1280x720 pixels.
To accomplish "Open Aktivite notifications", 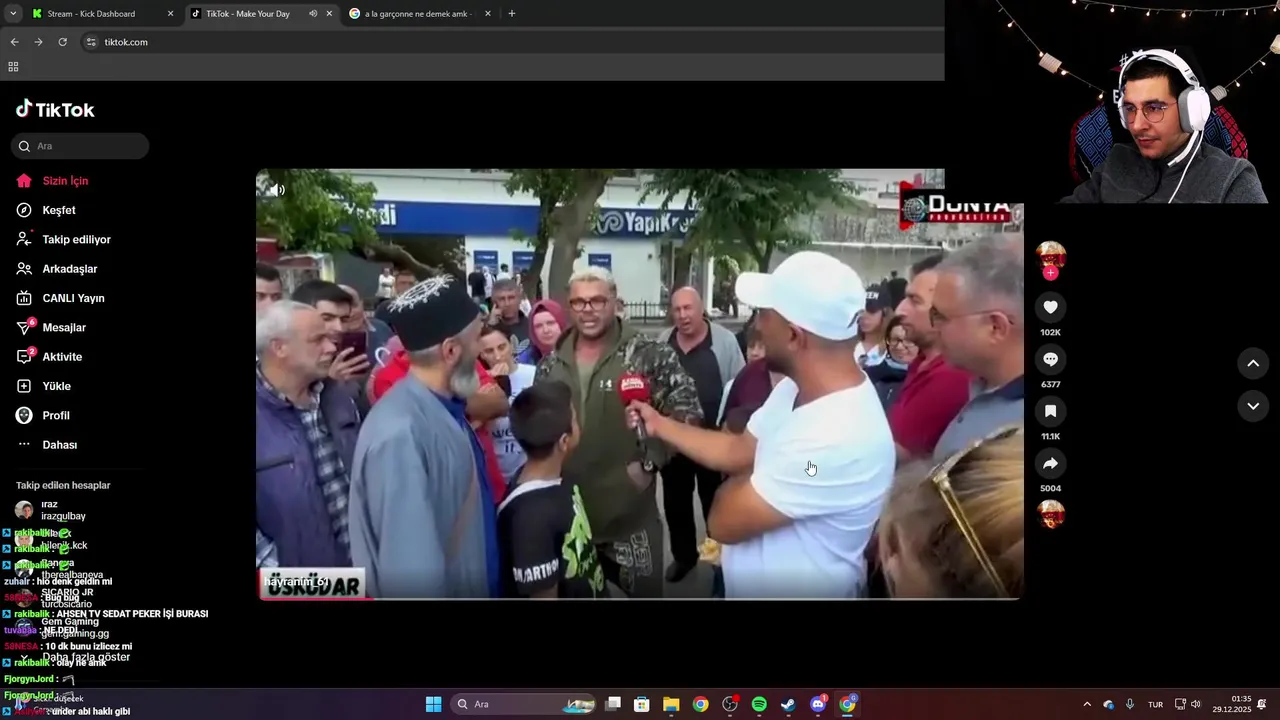I will tap(62, 357).
